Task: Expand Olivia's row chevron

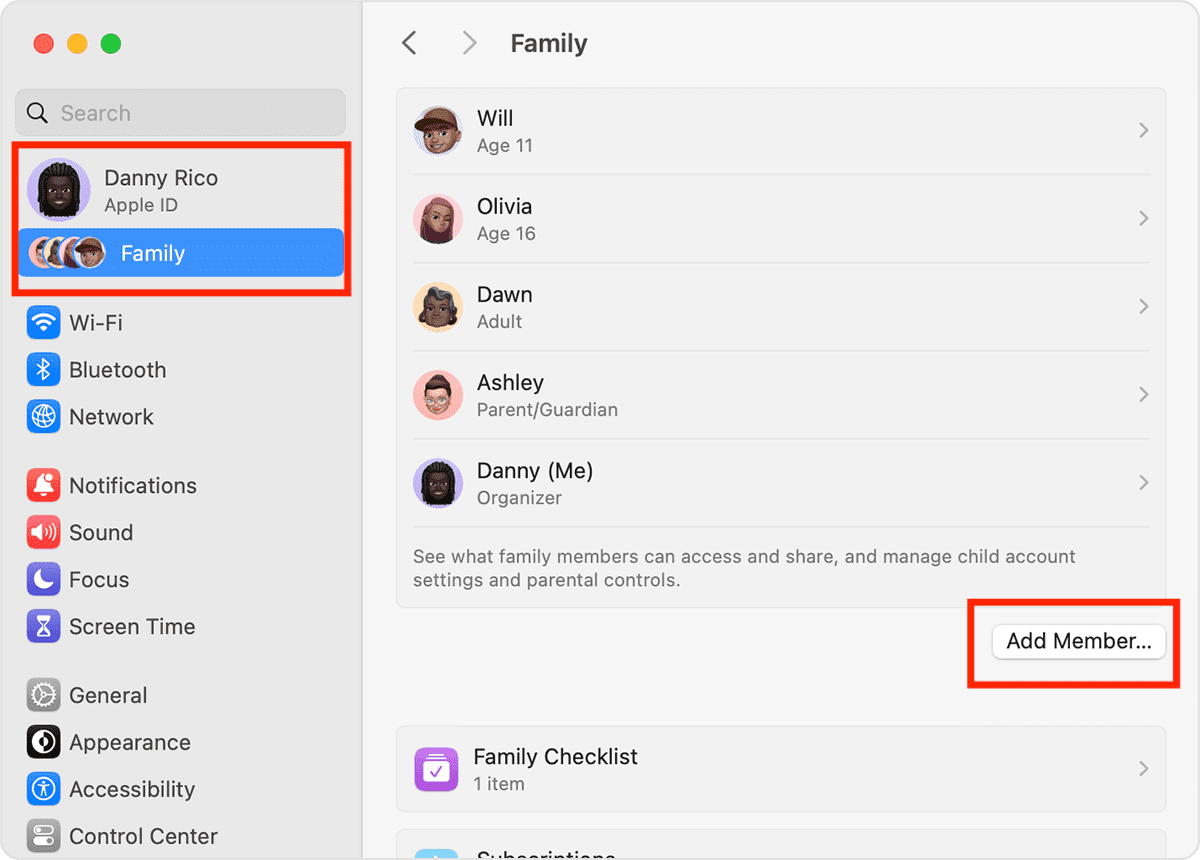Action: click(1143, 219)
